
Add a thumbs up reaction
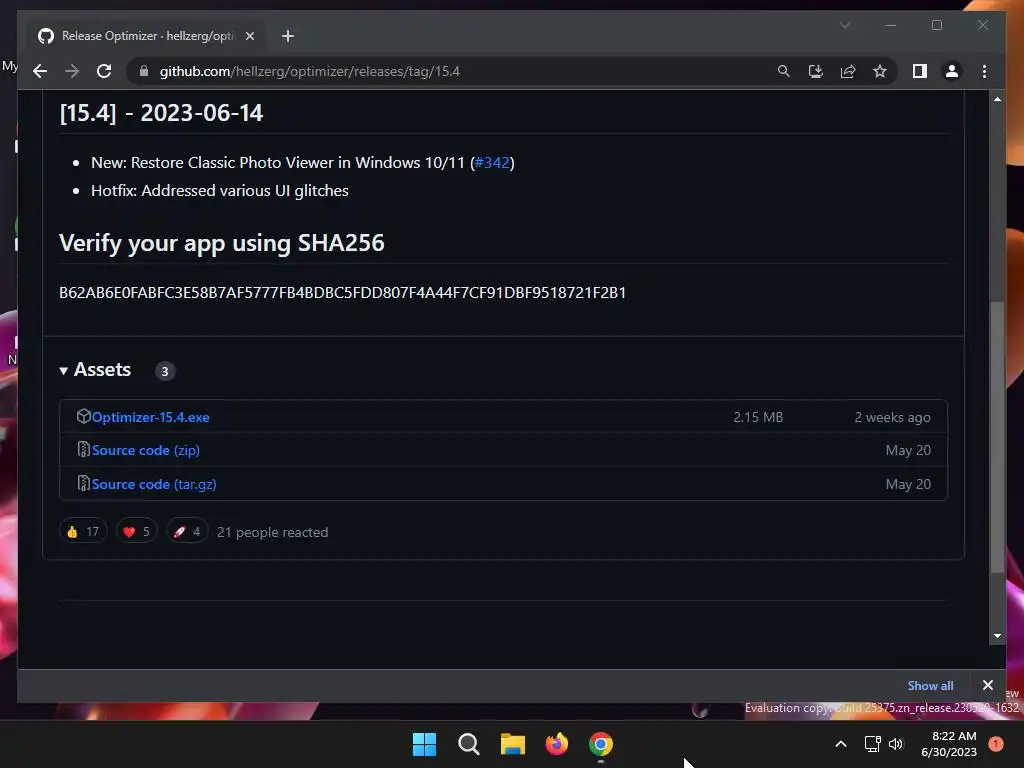(x=83, y=532)
